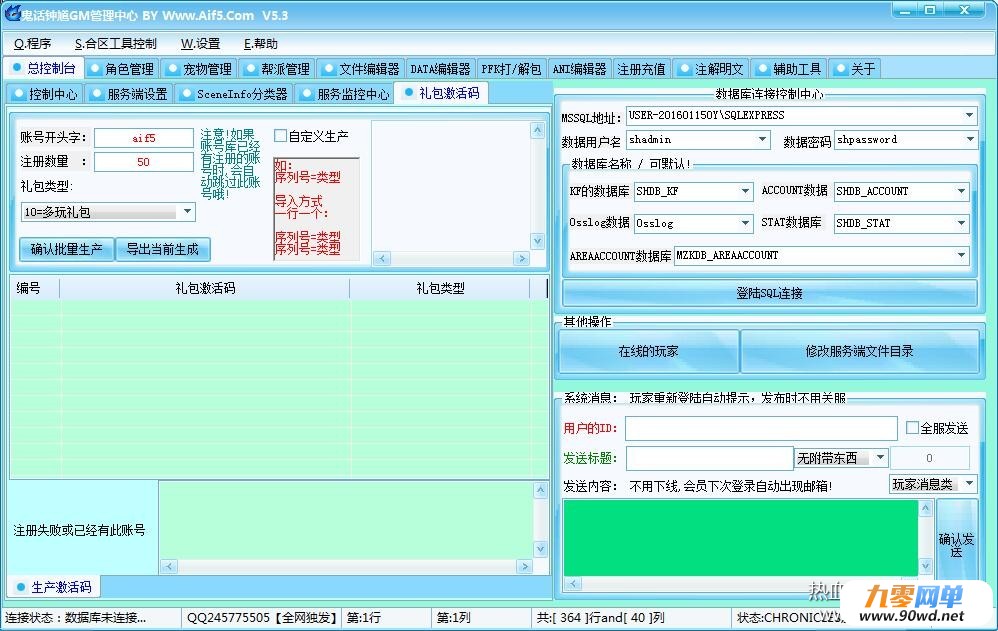Switch to the 关于 tab
The image size is (998, 631).
tap(856, 69)
